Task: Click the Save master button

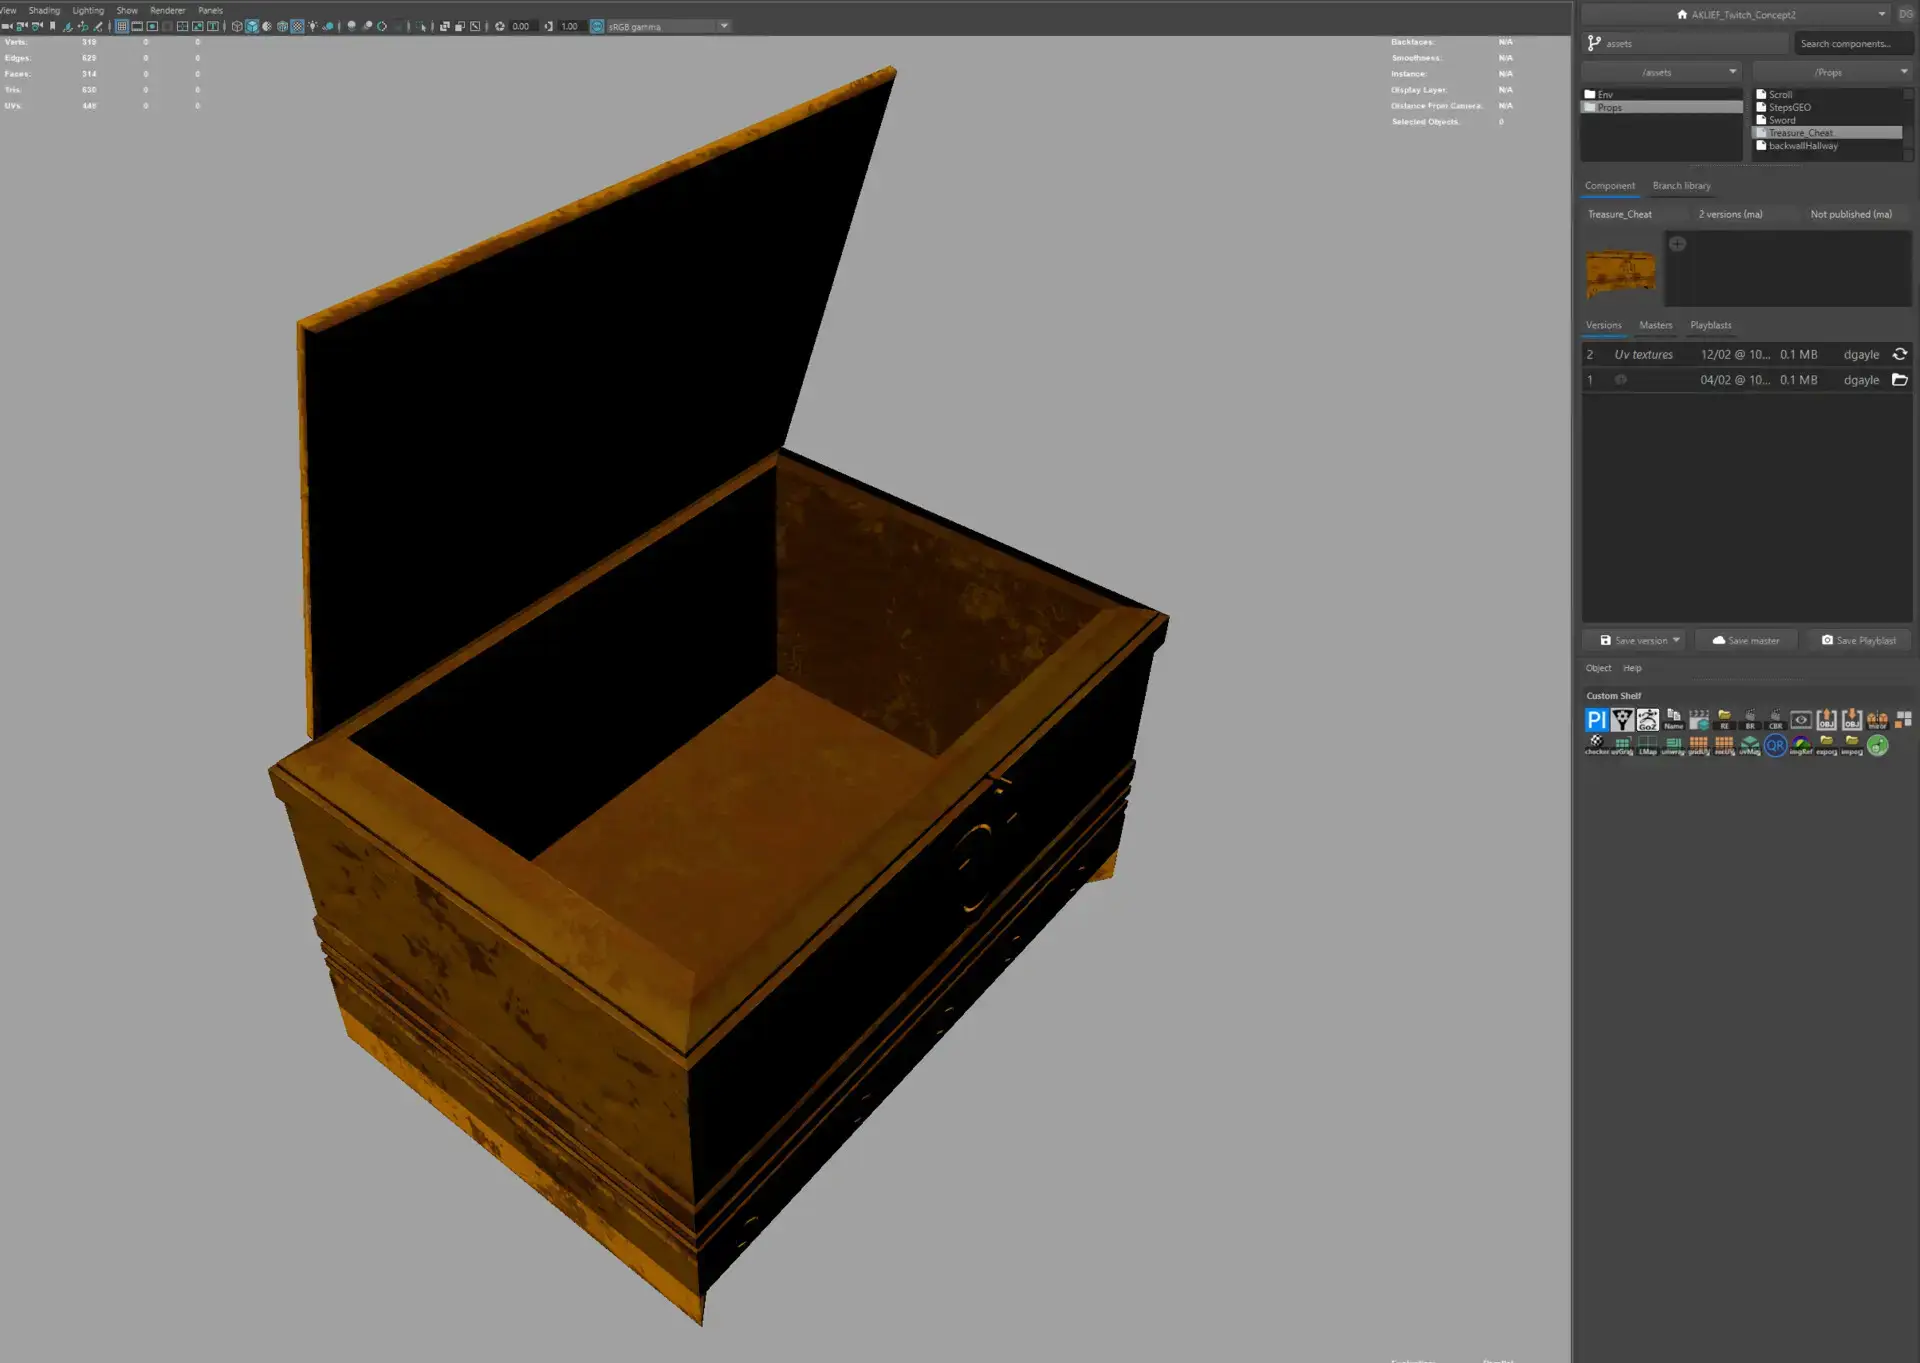Action: pyautogui.click(x=1745, y=640)
